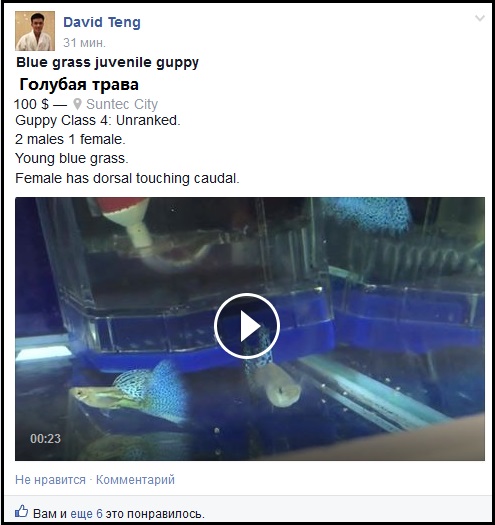
Task: Click the 'Комментарий' link
Action: (x=135, y=480)
